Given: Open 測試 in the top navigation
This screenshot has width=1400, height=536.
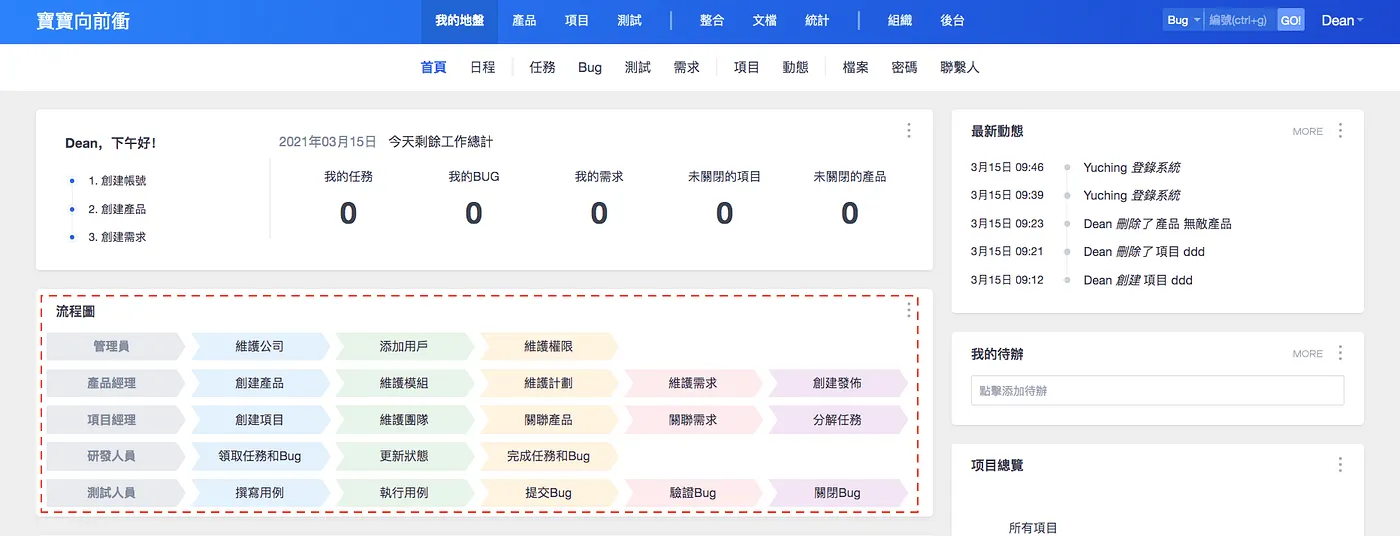Looking at the screenshot, I should [630, 21].
